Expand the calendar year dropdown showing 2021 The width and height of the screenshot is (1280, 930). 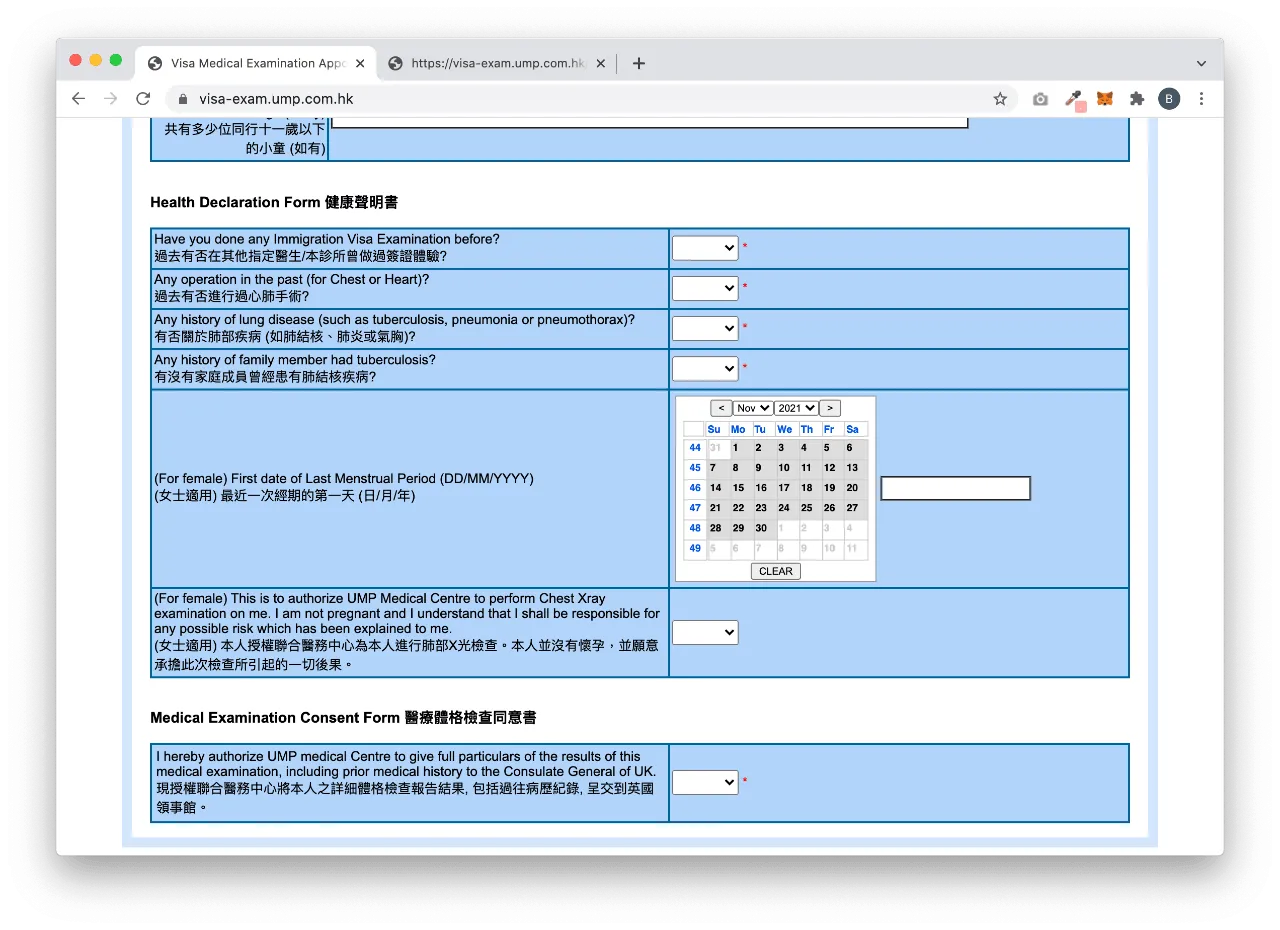tap(796, 408)
